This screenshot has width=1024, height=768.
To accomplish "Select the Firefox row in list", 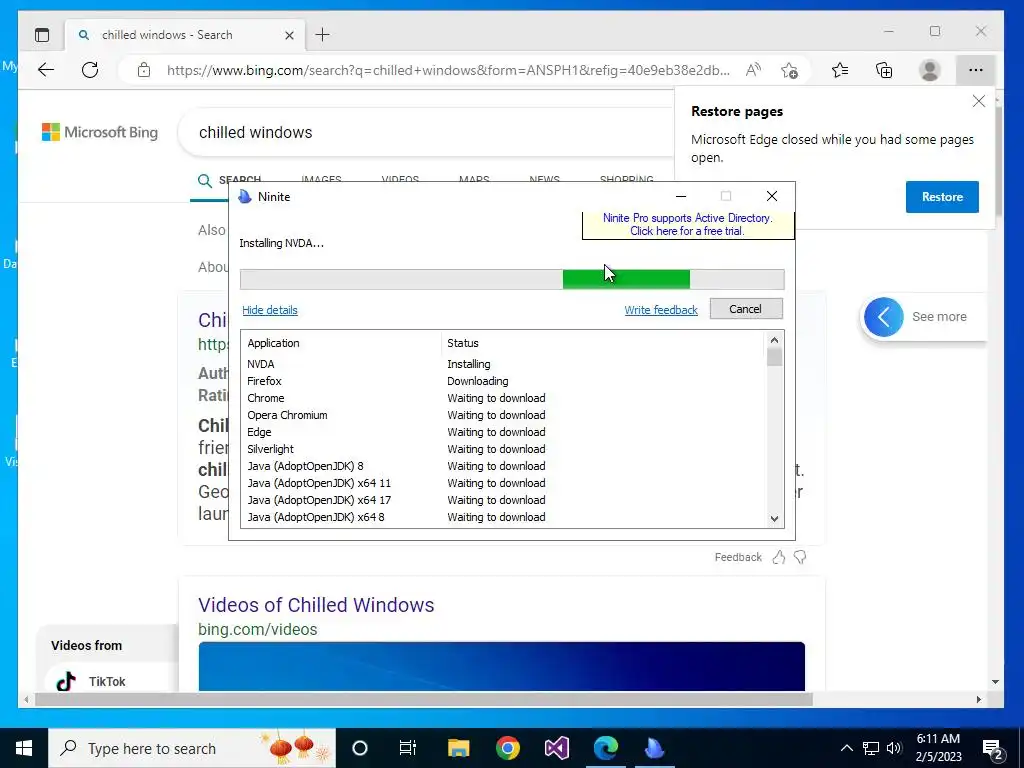I will (x=504, y=381).
